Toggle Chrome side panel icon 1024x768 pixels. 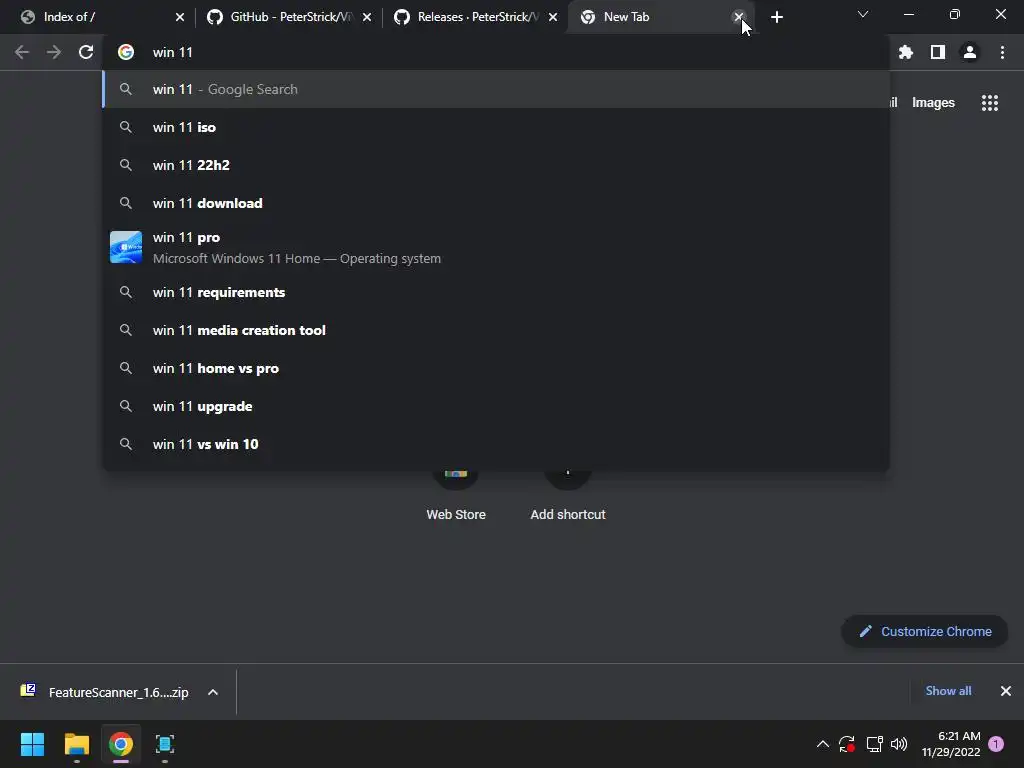[x=938, y=52]
